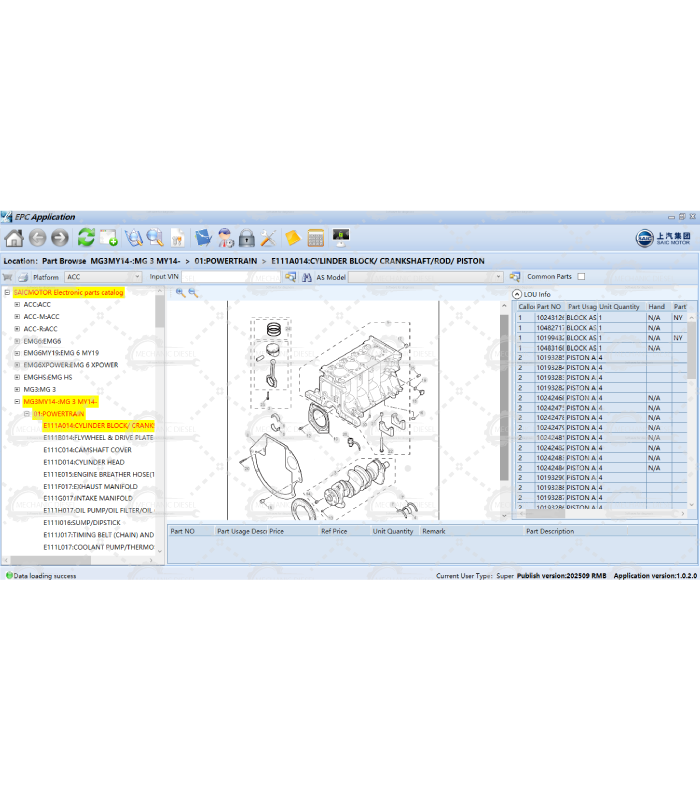Zoom in on the parts diagram

coord(180,293)
